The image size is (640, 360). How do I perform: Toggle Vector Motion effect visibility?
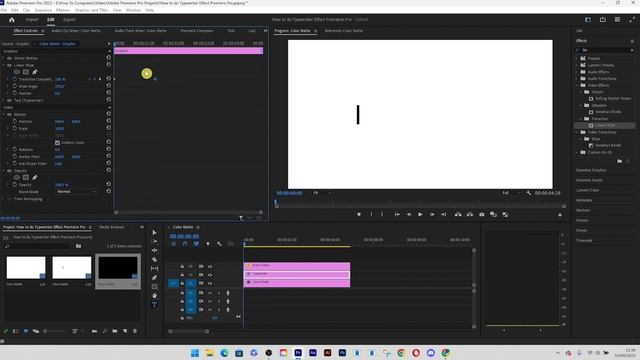point(9,58)
